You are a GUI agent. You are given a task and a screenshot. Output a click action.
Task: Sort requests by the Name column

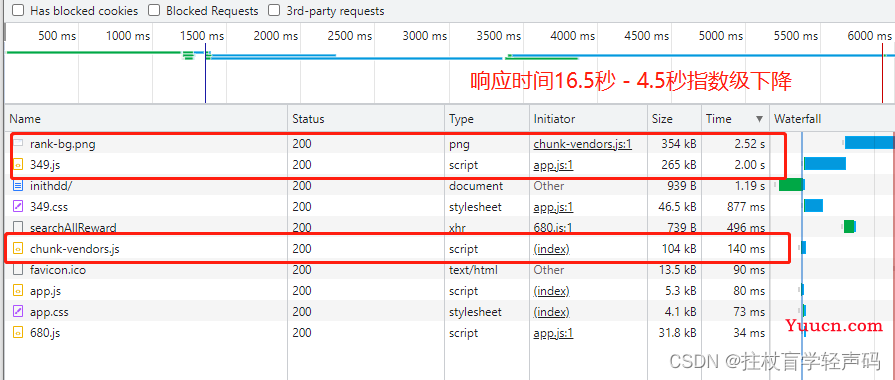click(146, 119)
